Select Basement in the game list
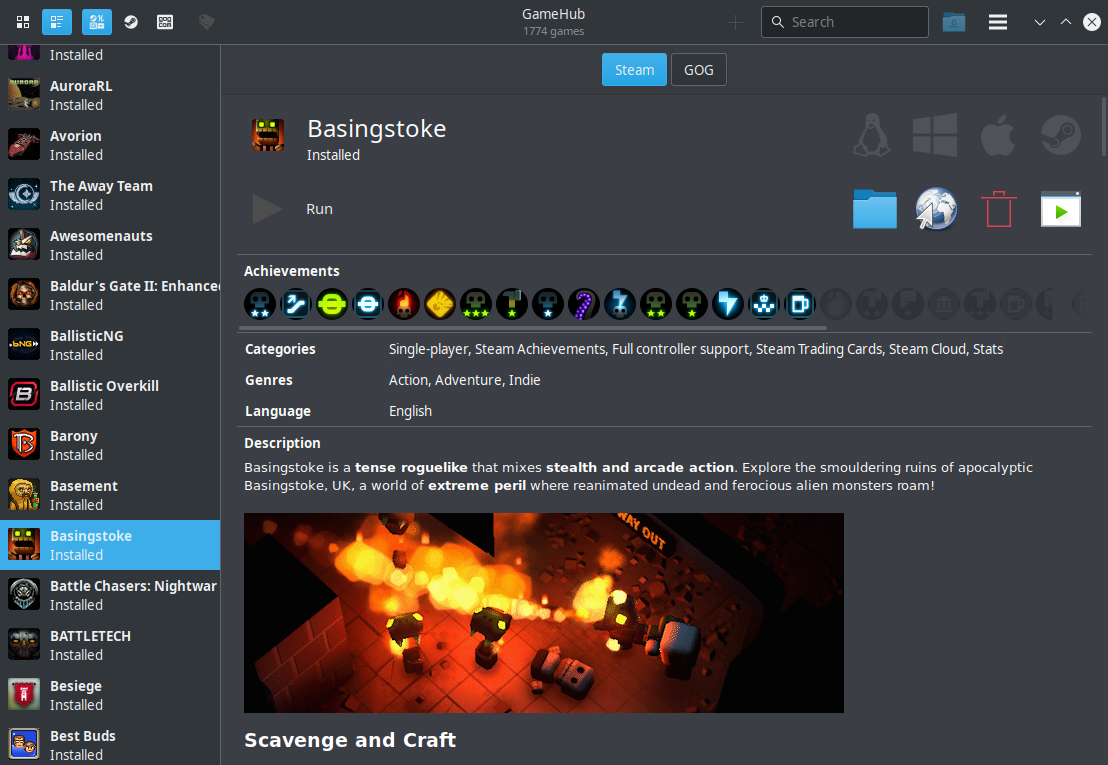 tap(110, 495)
